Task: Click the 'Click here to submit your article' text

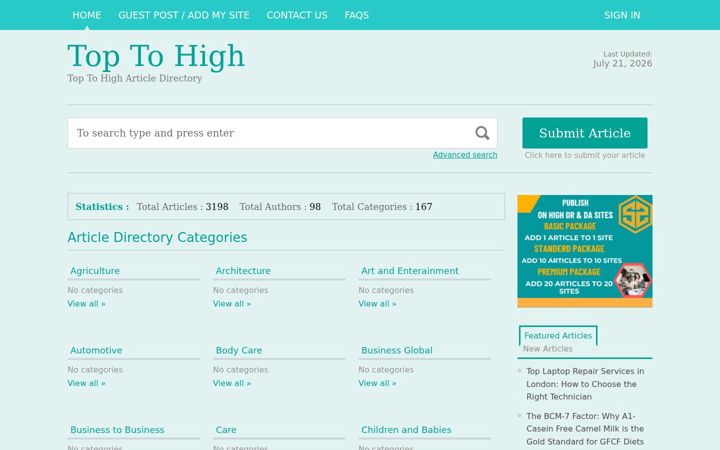Action: point(585,155)
